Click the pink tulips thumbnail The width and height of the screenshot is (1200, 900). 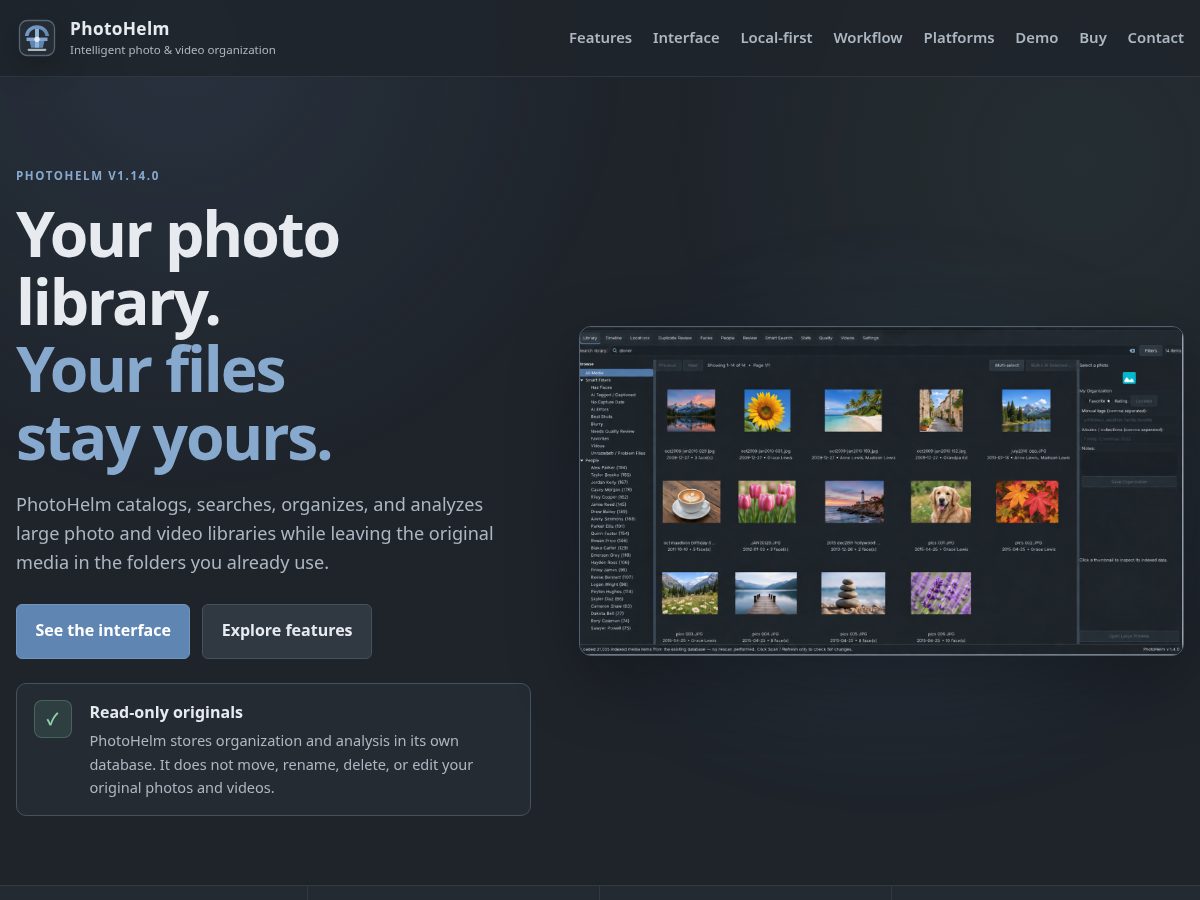[x=767, y=501]
